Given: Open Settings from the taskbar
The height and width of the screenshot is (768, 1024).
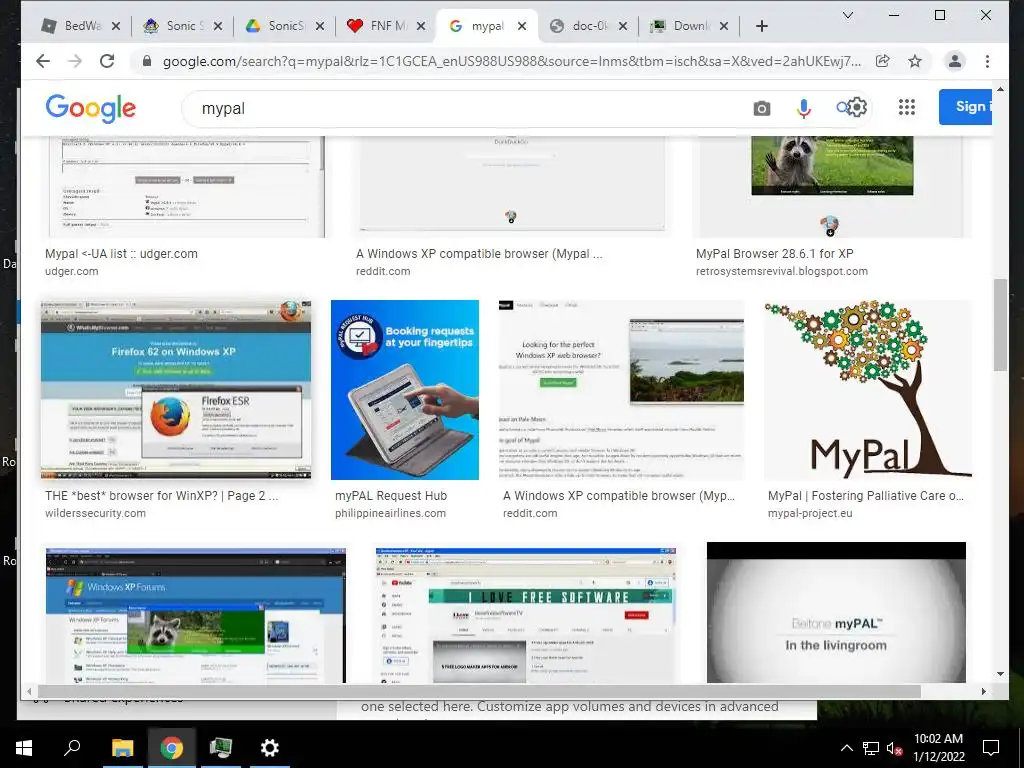Looking at the screenshot, I should pyautogui.click(x=270, y=748).
